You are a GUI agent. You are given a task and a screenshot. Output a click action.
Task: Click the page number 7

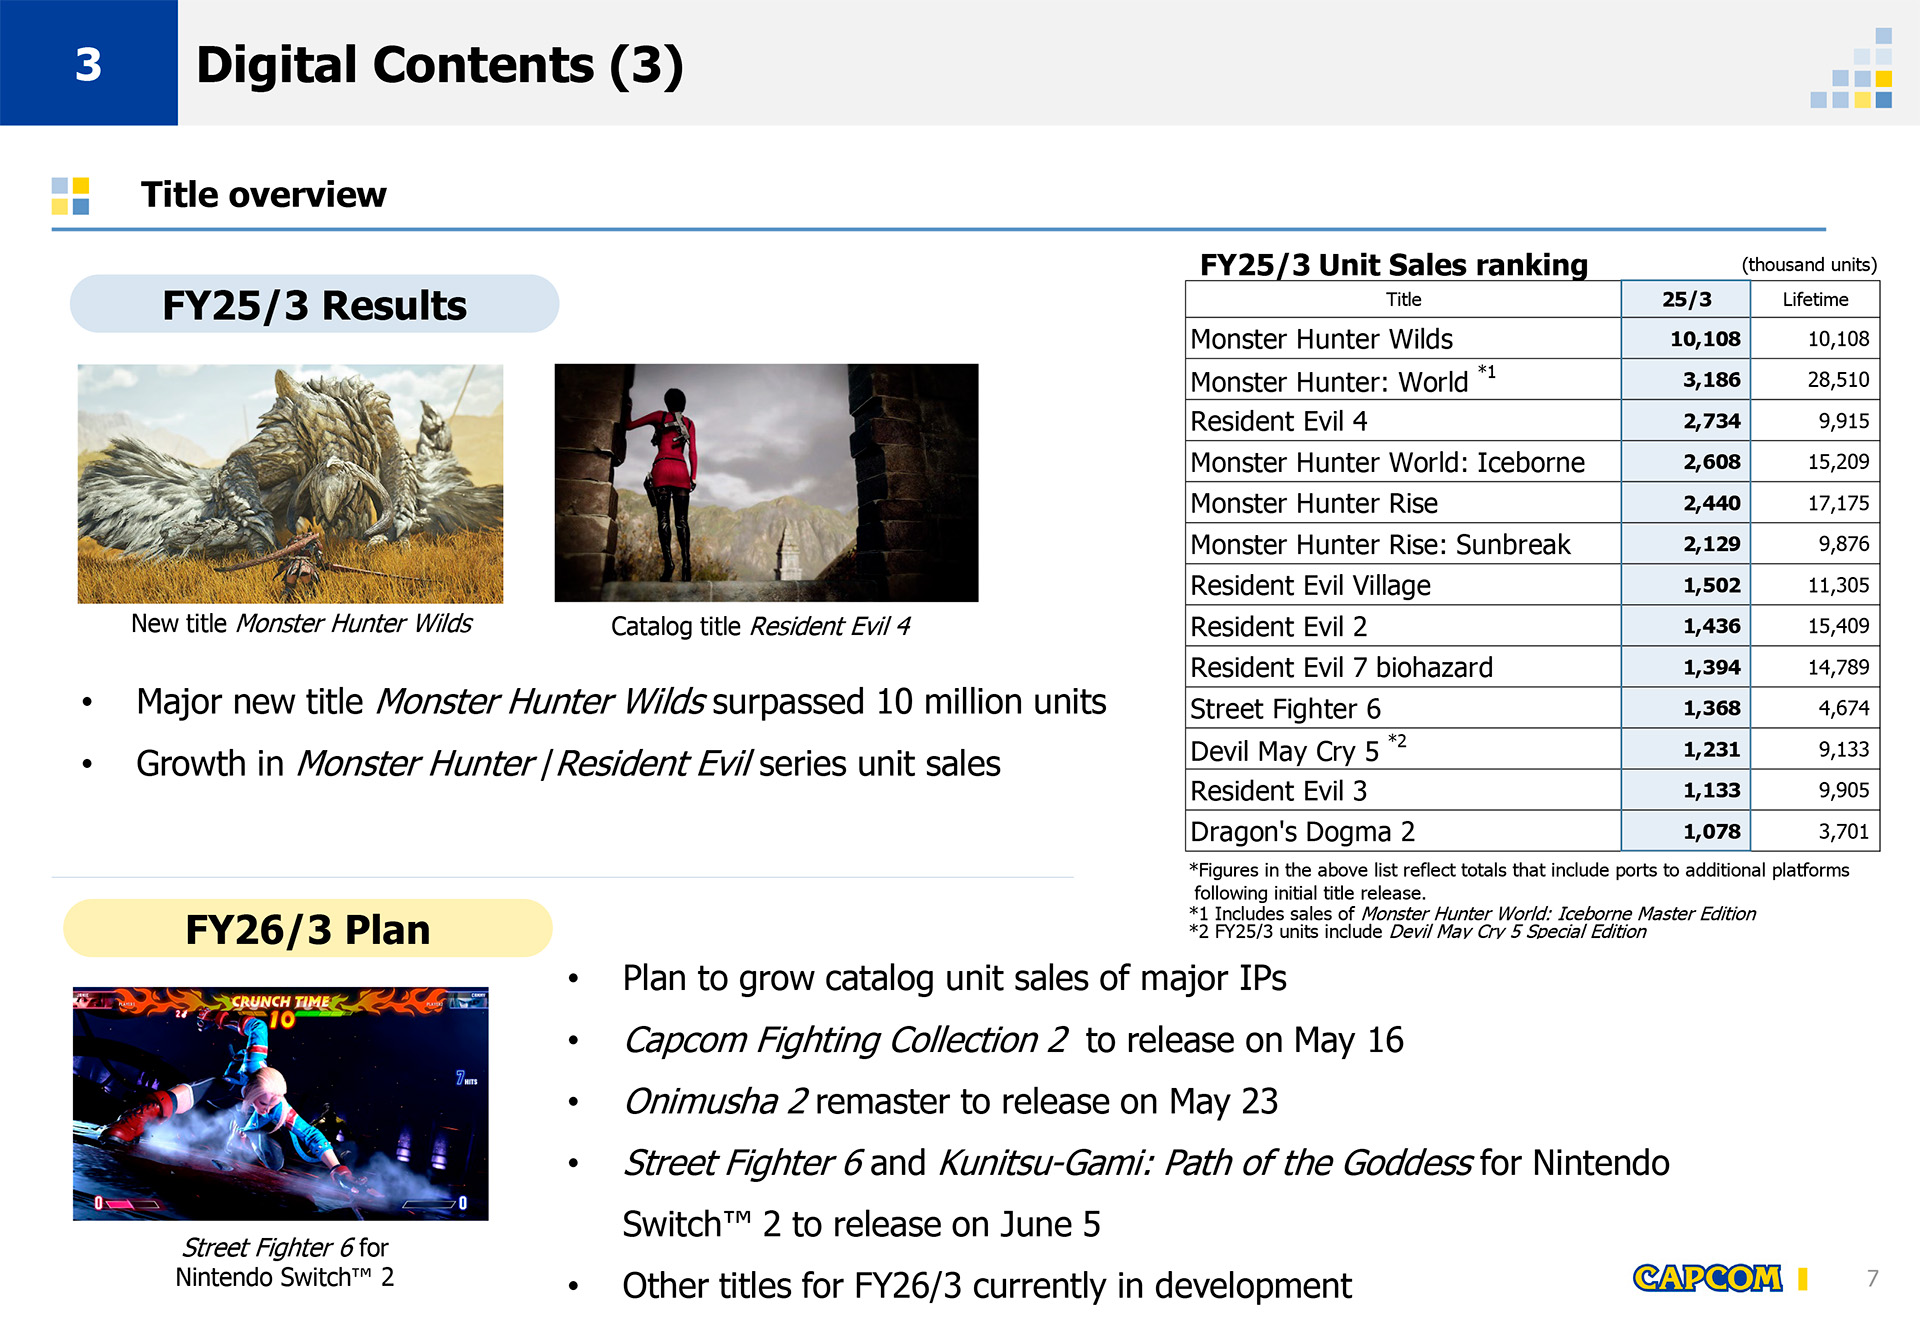[1872, 1278]
